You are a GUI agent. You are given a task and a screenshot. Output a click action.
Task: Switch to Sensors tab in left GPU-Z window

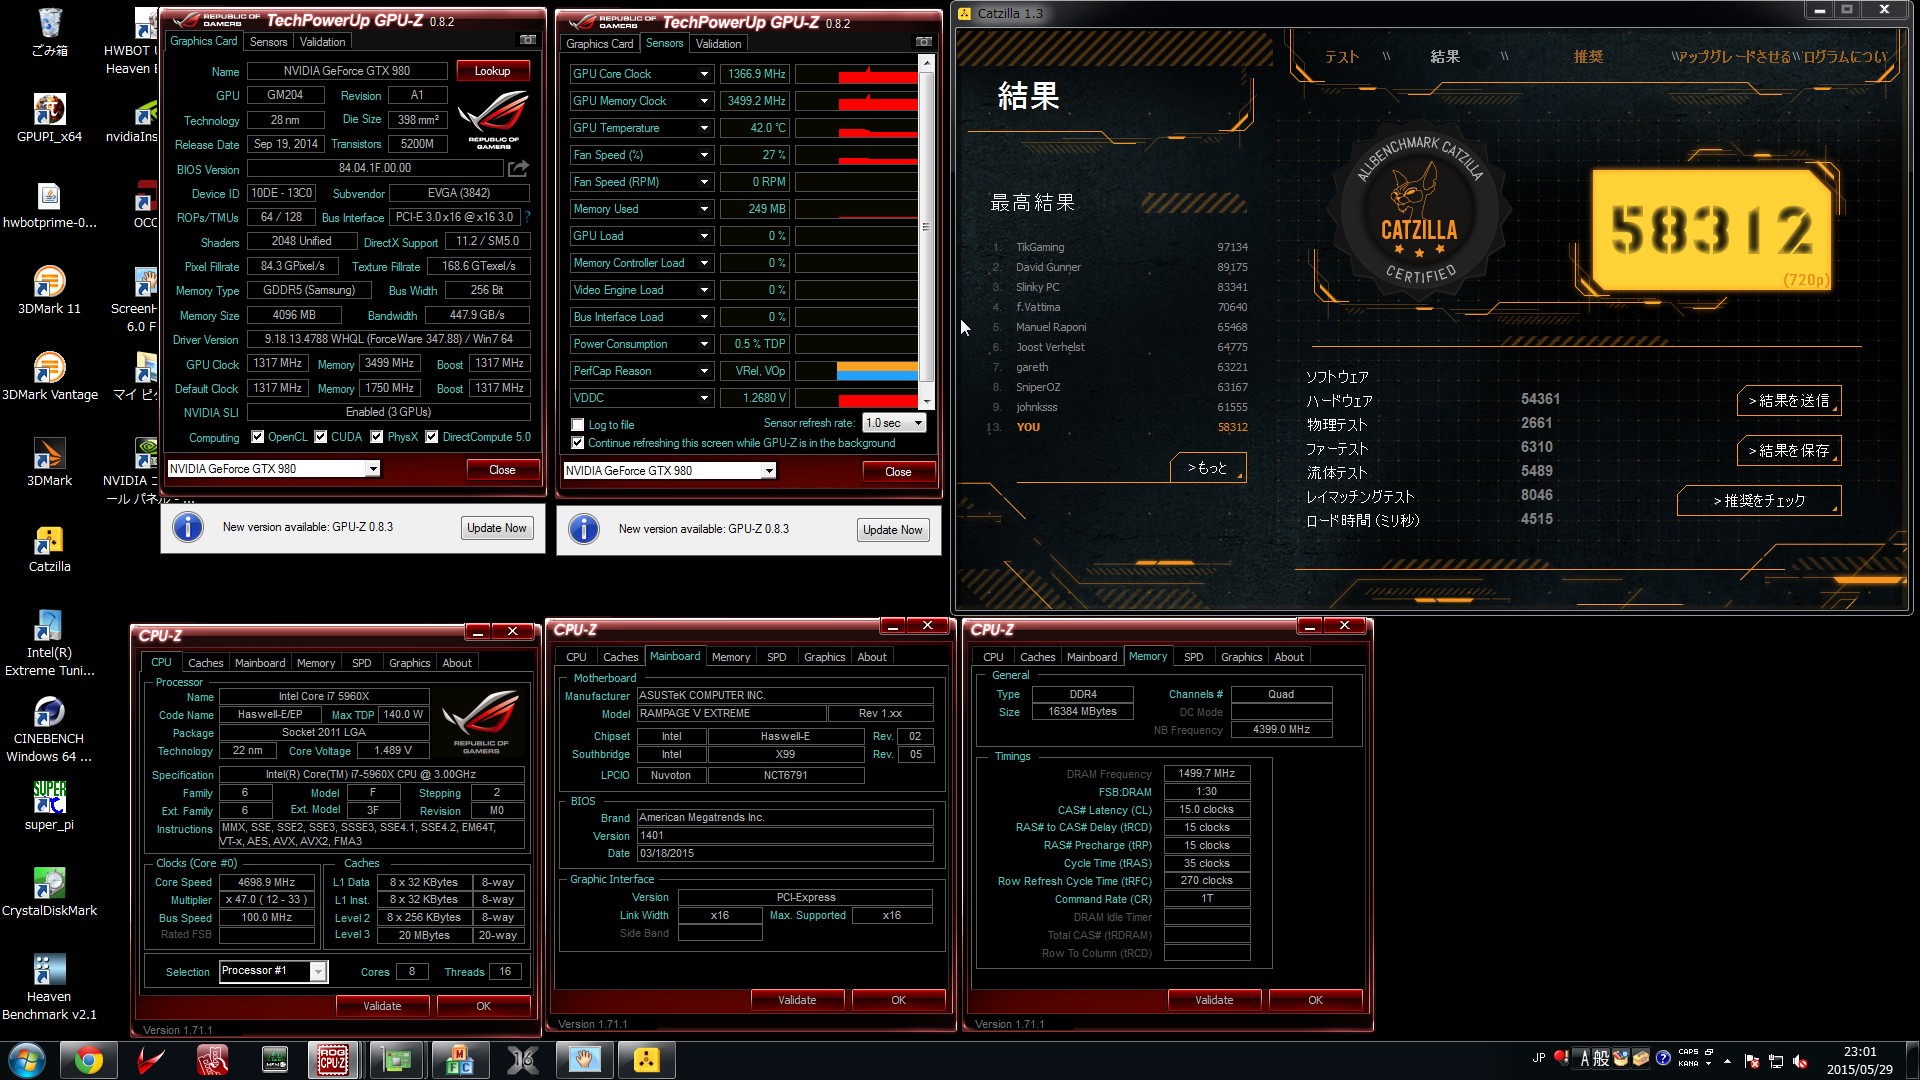pyautogui.click(x=268, y=42)
